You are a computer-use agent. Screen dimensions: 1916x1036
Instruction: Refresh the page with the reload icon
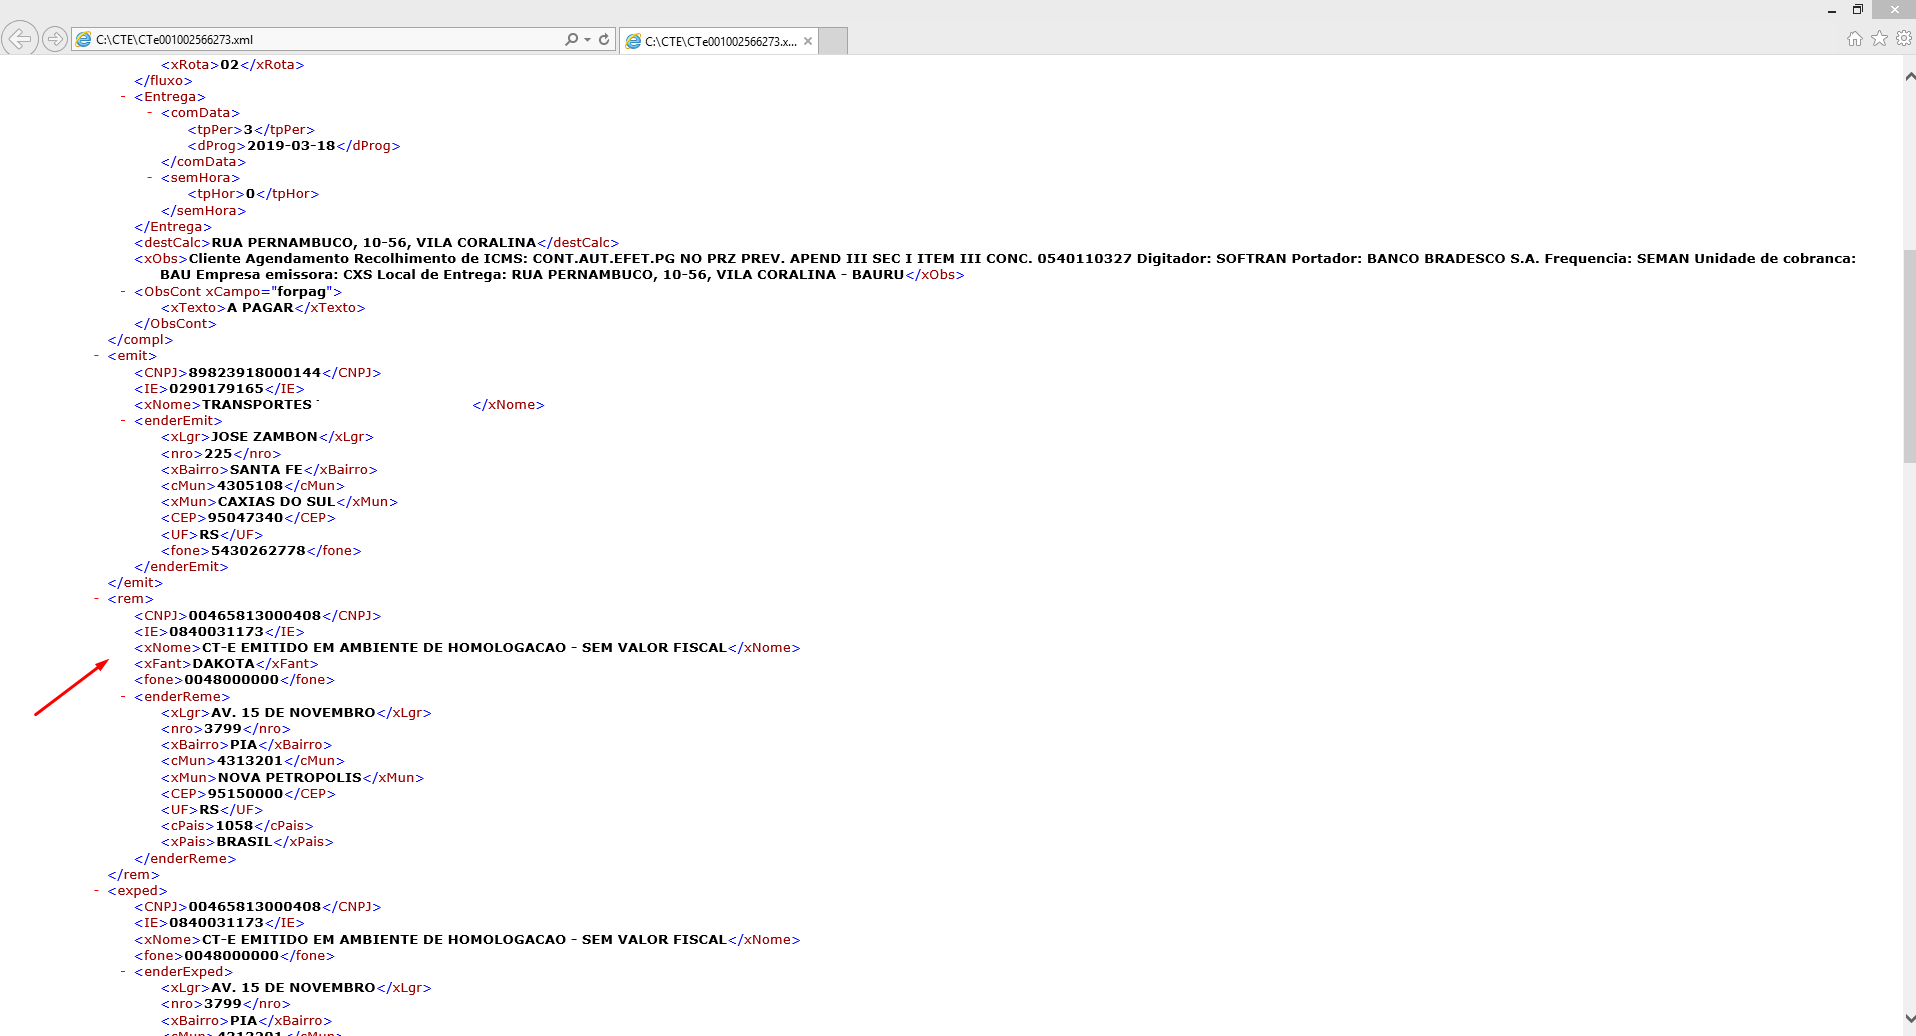coord(604,39)
